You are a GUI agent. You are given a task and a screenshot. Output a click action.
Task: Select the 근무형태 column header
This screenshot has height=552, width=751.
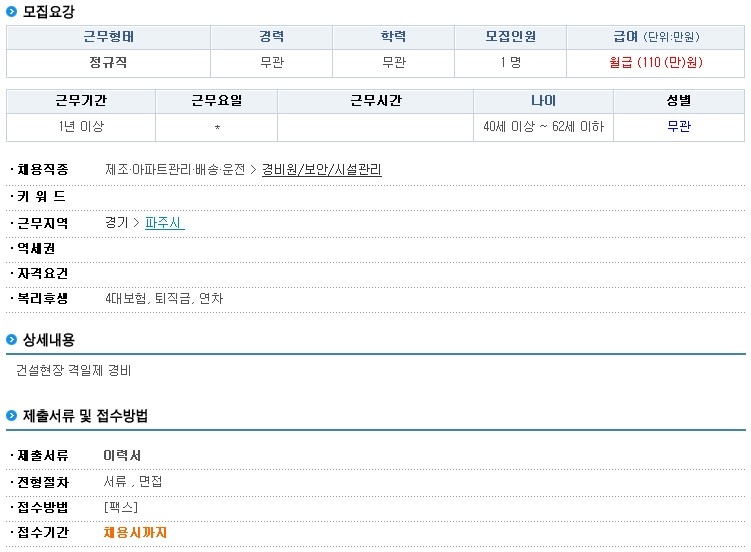(x=108, y=37)
